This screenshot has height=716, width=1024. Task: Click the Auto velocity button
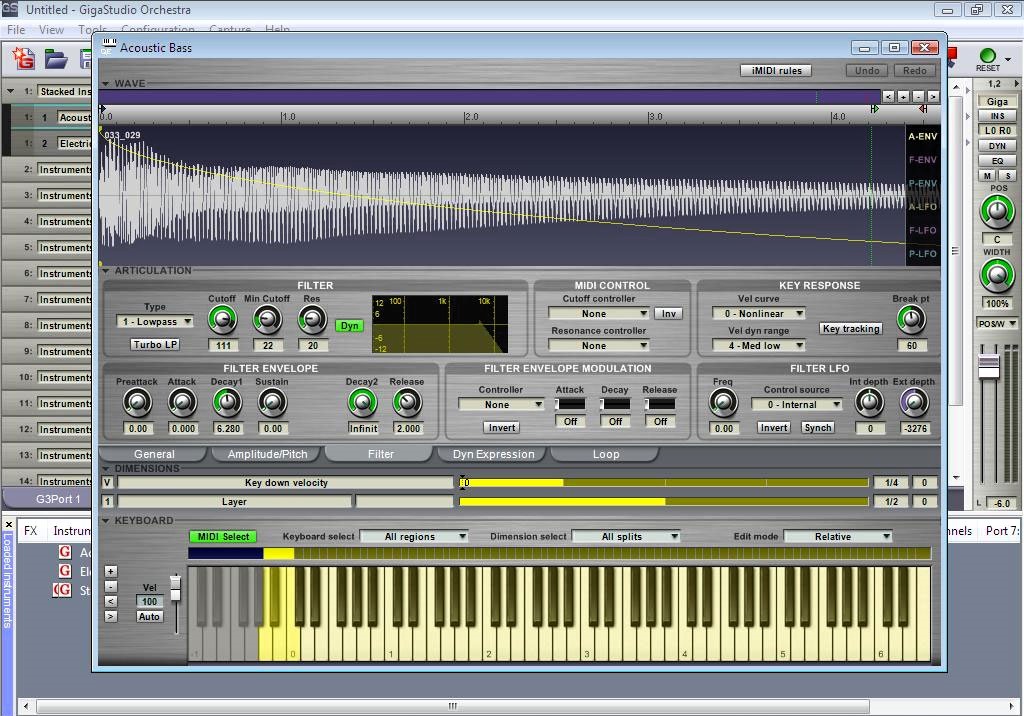click(149, 617)
